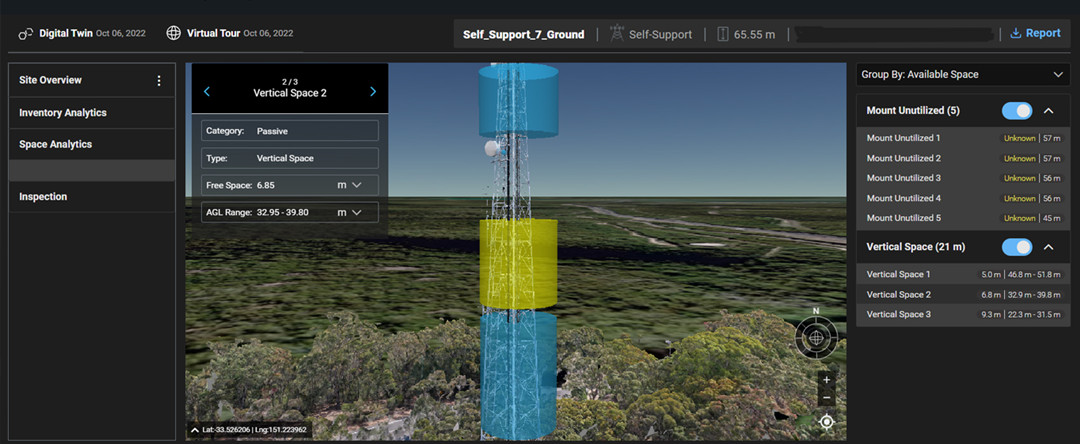Click the Category Passive field
The height and width of the screenshot is (444, 1080).
[x=289, y=131]
